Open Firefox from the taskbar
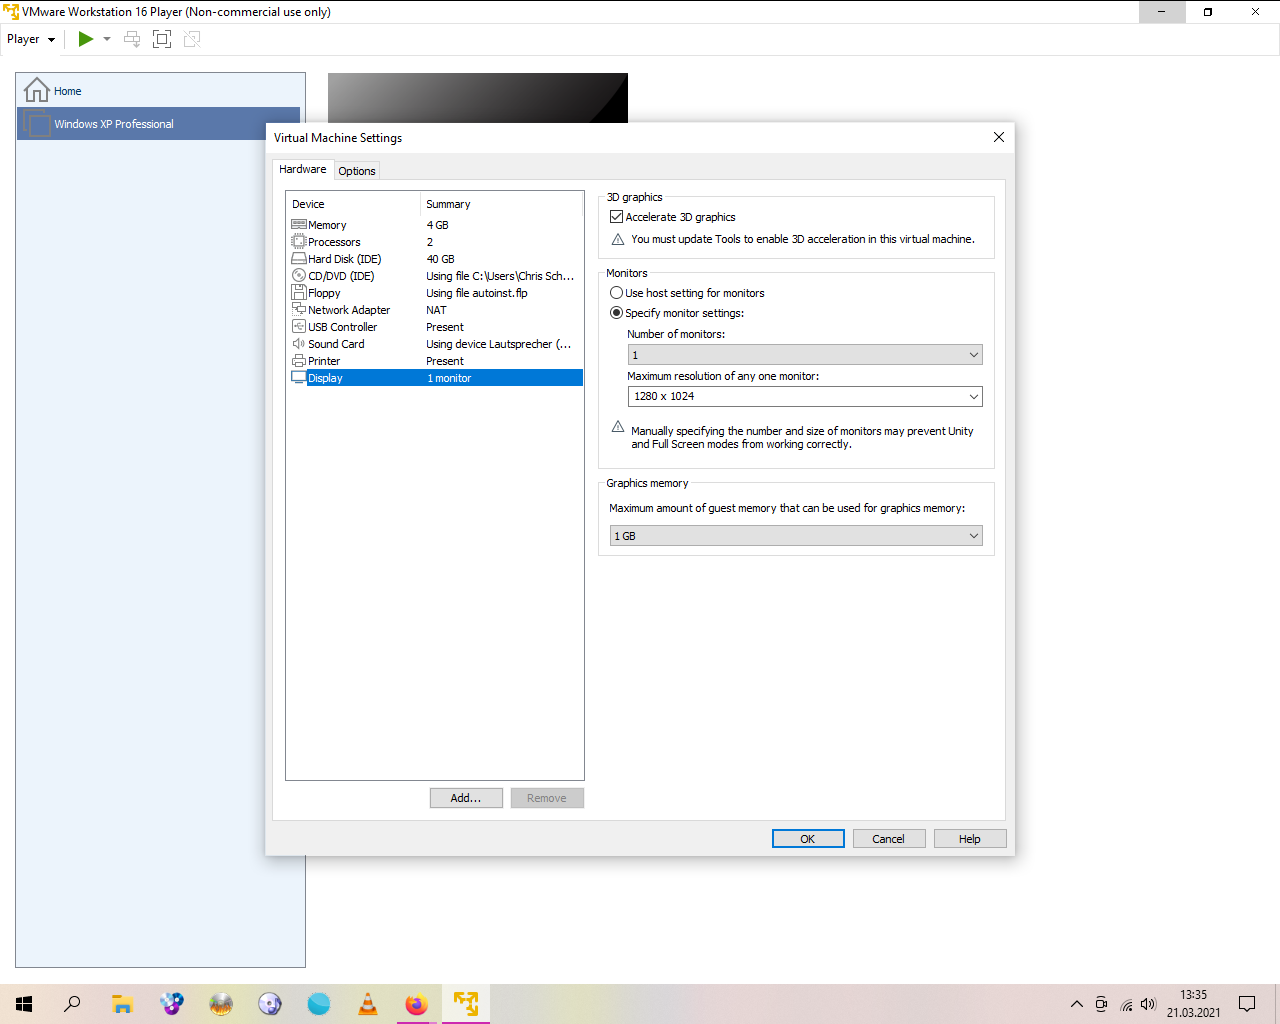 [417, 1004]
